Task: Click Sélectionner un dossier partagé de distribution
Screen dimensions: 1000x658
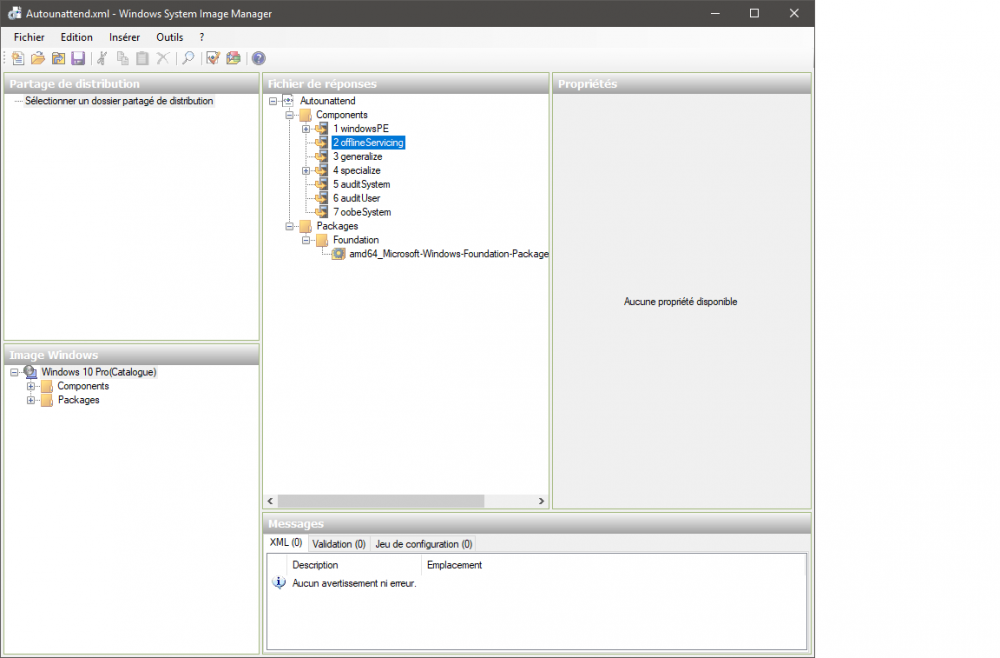Action: (x=118, y=101)
